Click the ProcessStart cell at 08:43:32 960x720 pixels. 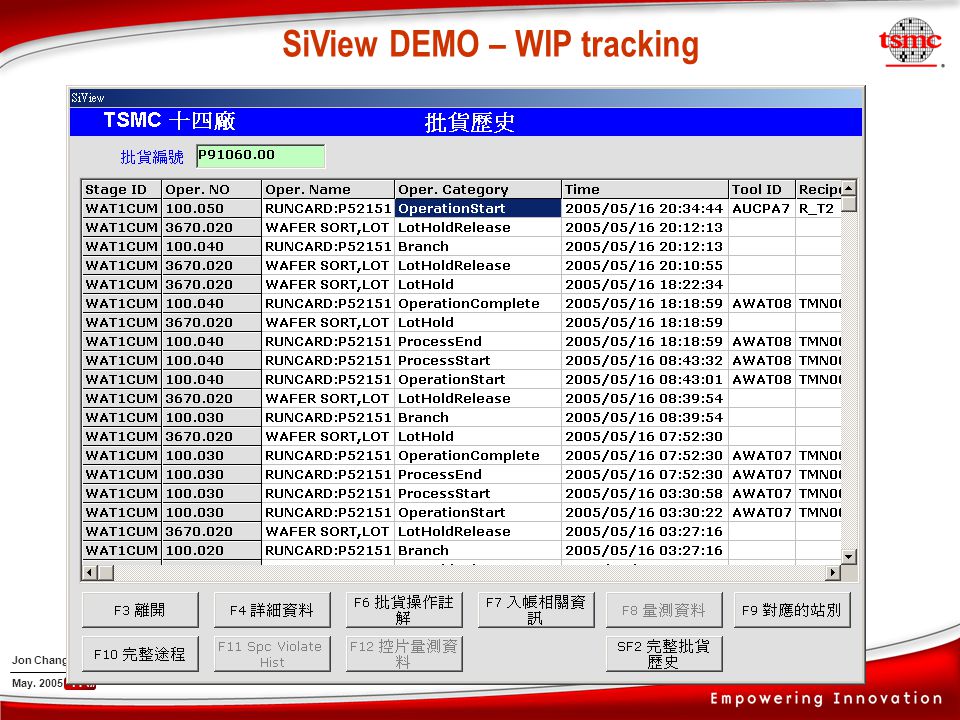coord(478,360)
